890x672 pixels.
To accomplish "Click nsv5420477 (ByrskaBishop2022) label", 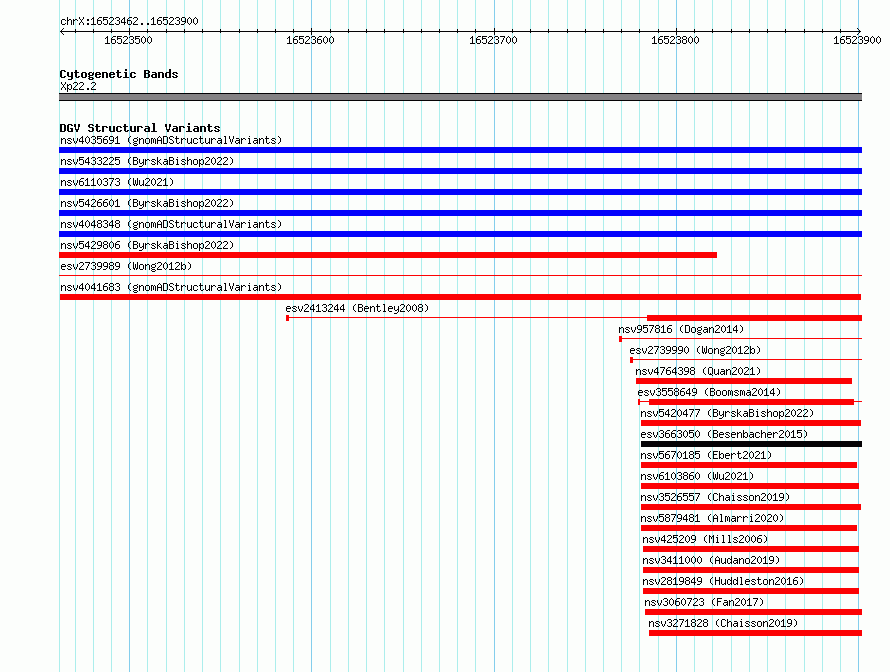I will click(727, 413).
